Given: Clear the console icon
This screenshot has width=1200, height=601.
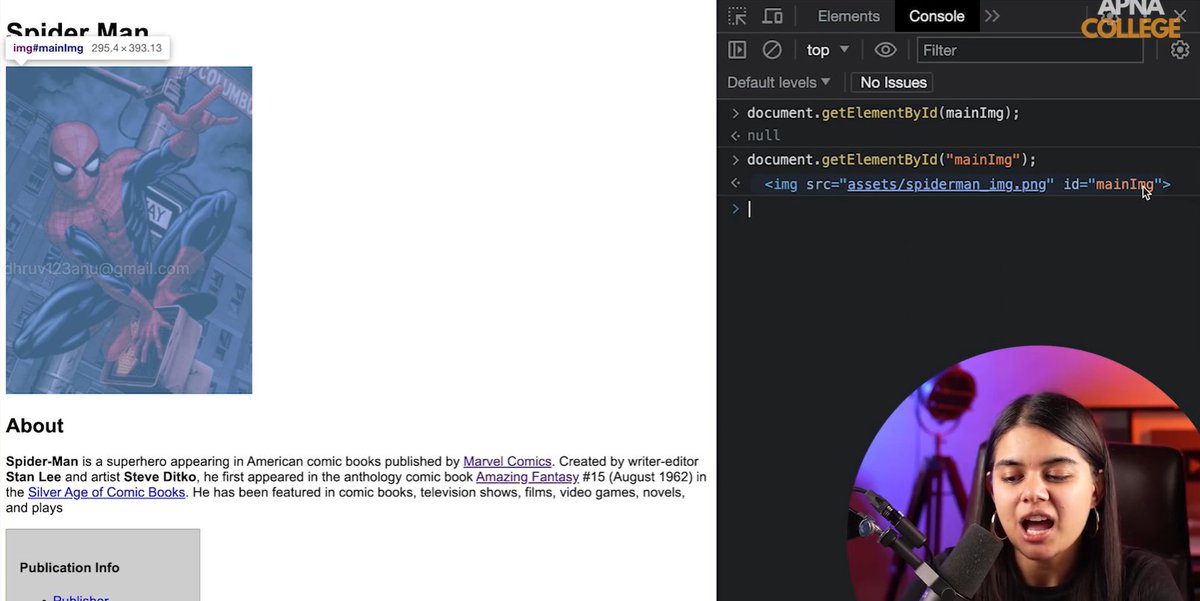Looking at the screenshot, I should tap(772, 50).
